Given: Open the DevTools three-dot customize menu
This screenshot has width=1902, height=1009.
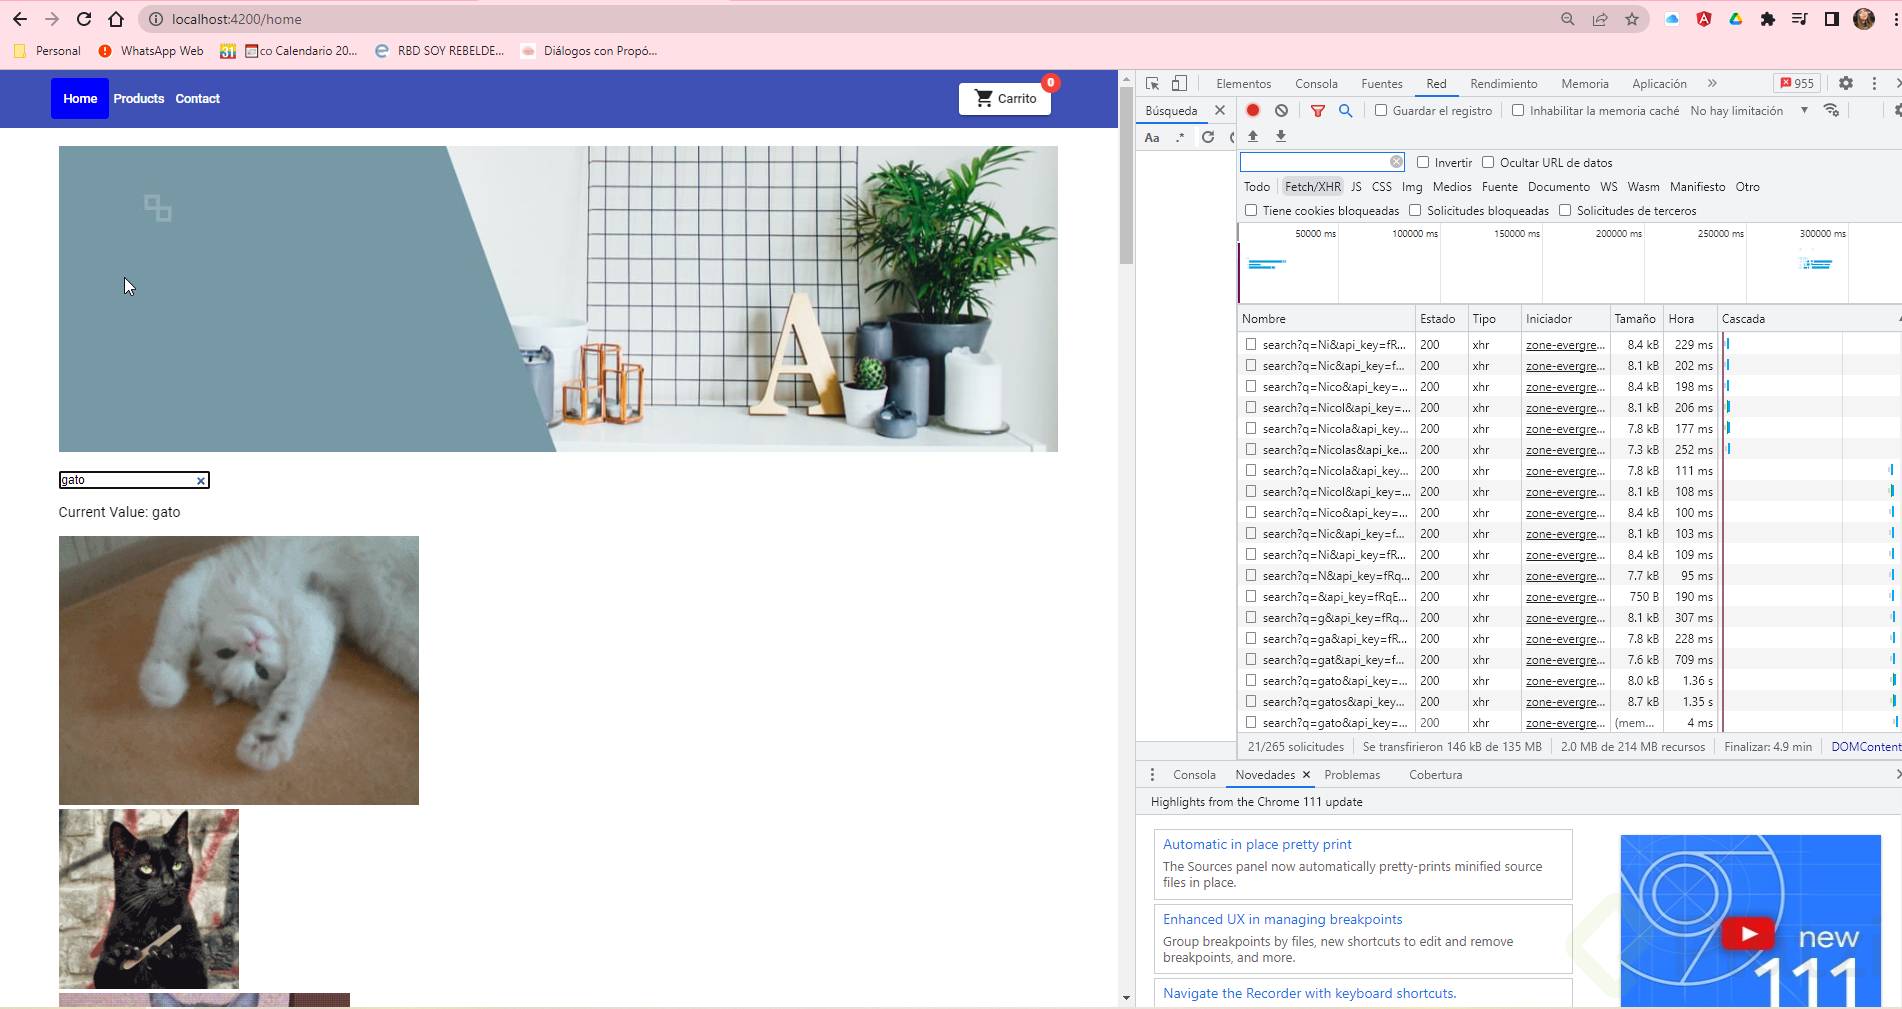Looking at the screenshot, I should (1874, 84).
